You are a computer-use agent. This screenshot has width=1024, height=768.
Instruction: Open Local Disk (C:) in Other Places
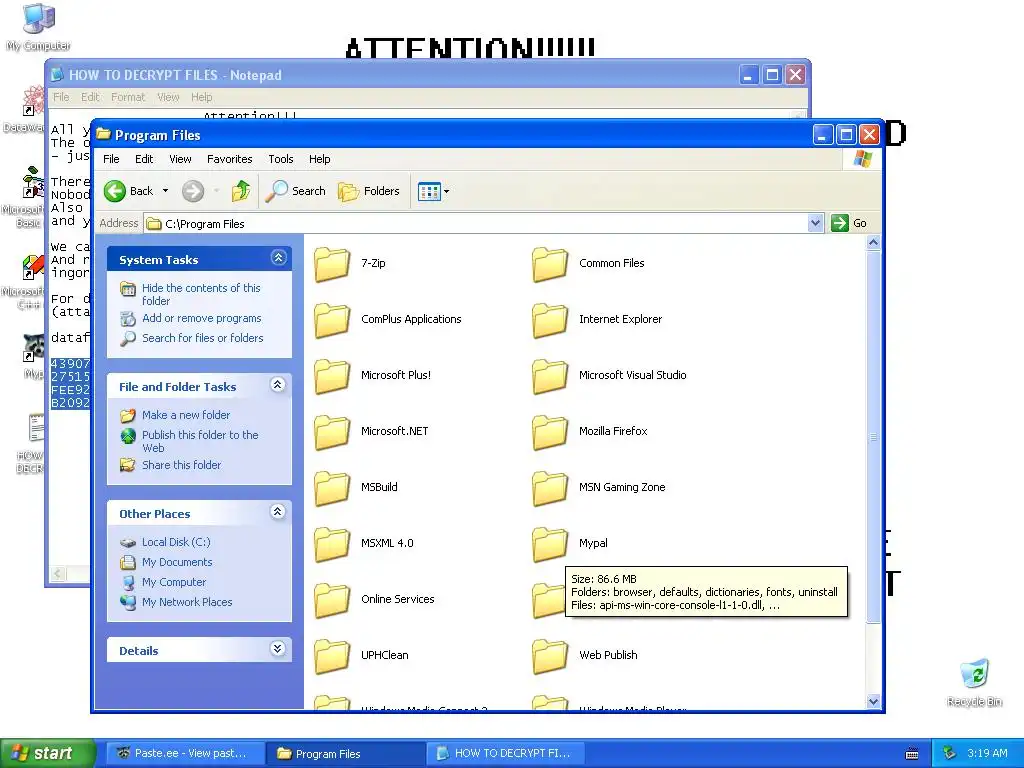tap(176, 542)
